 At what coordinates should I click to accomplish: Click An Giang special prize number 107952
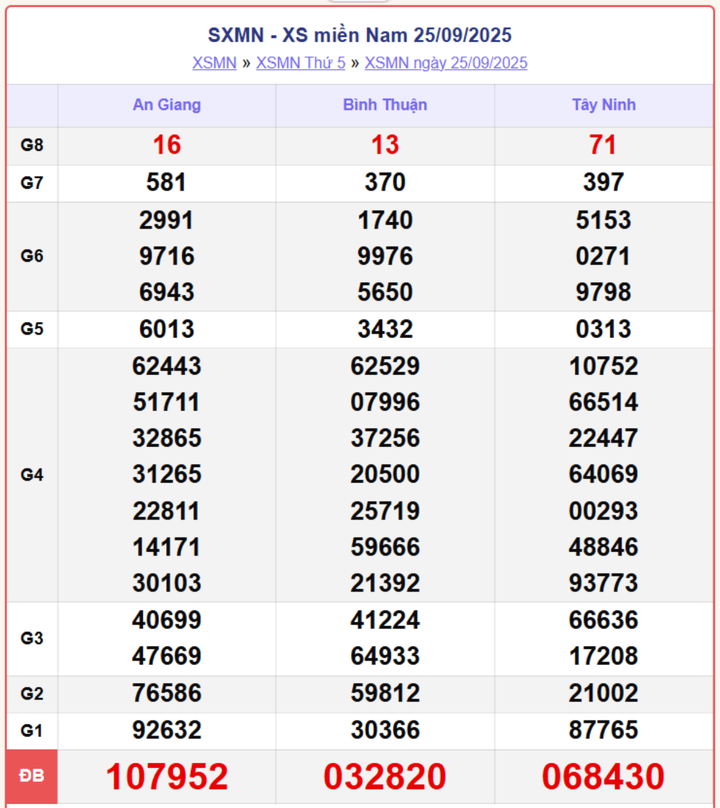167,777
